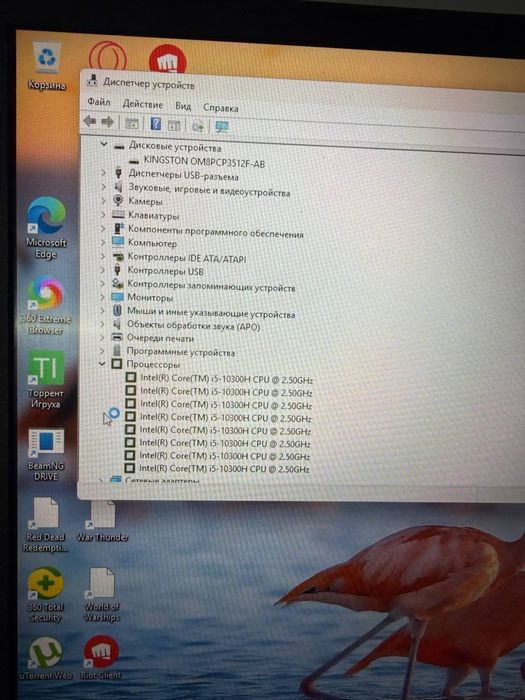This screenshot has width=525, height=700.
Task: Select Контроллеры IDE ATA/ATAPI row
Action: 187,258
